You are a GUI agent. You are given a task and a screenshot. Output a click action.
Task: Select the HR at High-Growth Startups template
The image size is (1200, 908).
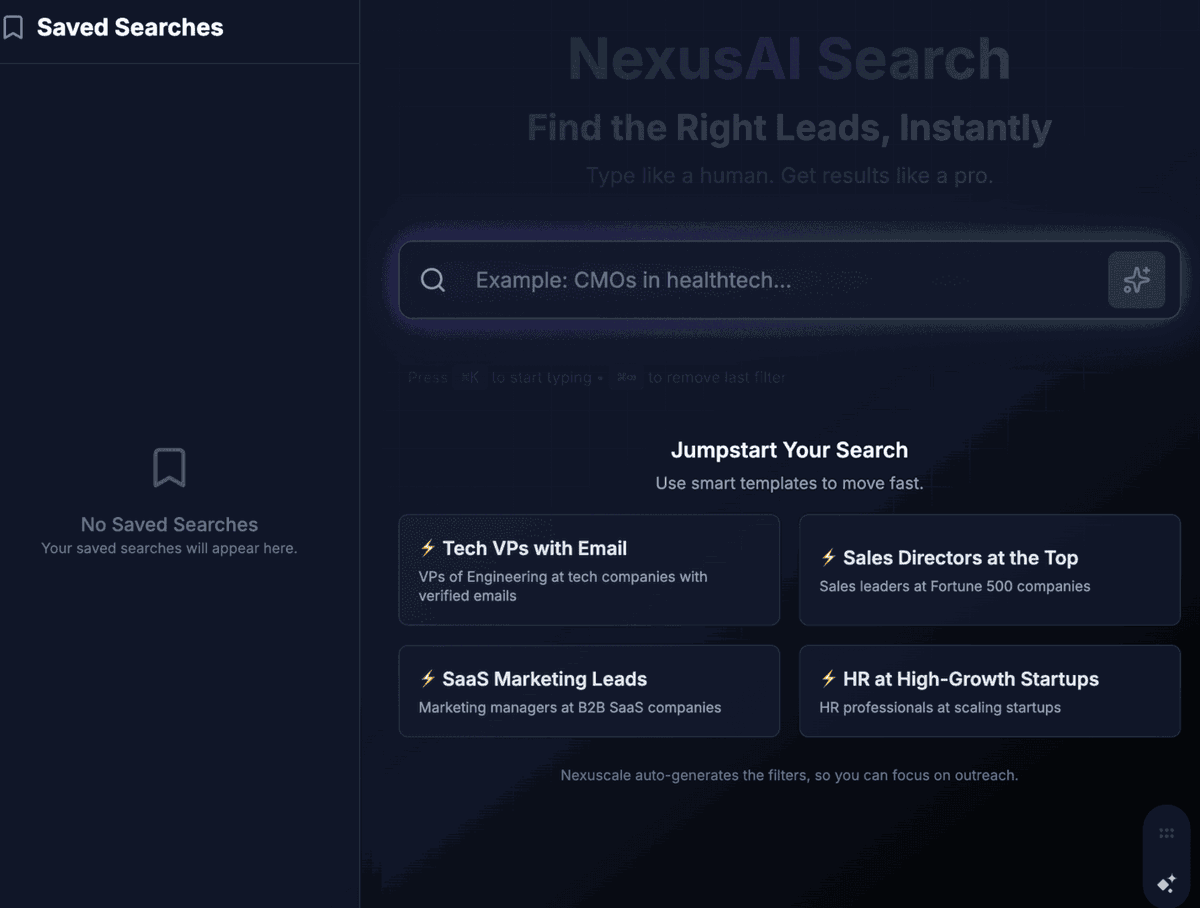pos(989,691)
